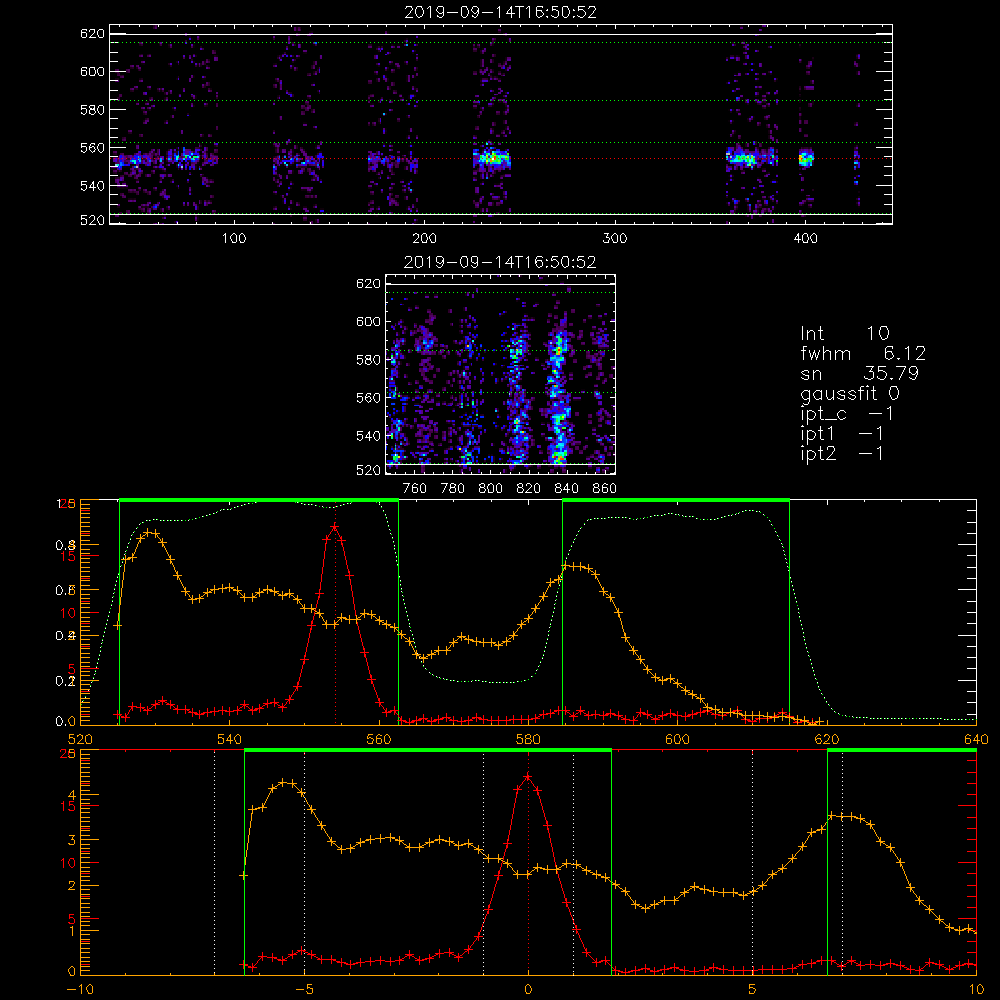Image resolution: width=1000 pixels, height=1000 pixels.
Task: Click x-axis label -10 of bottom plot
Action: [80, 989]
